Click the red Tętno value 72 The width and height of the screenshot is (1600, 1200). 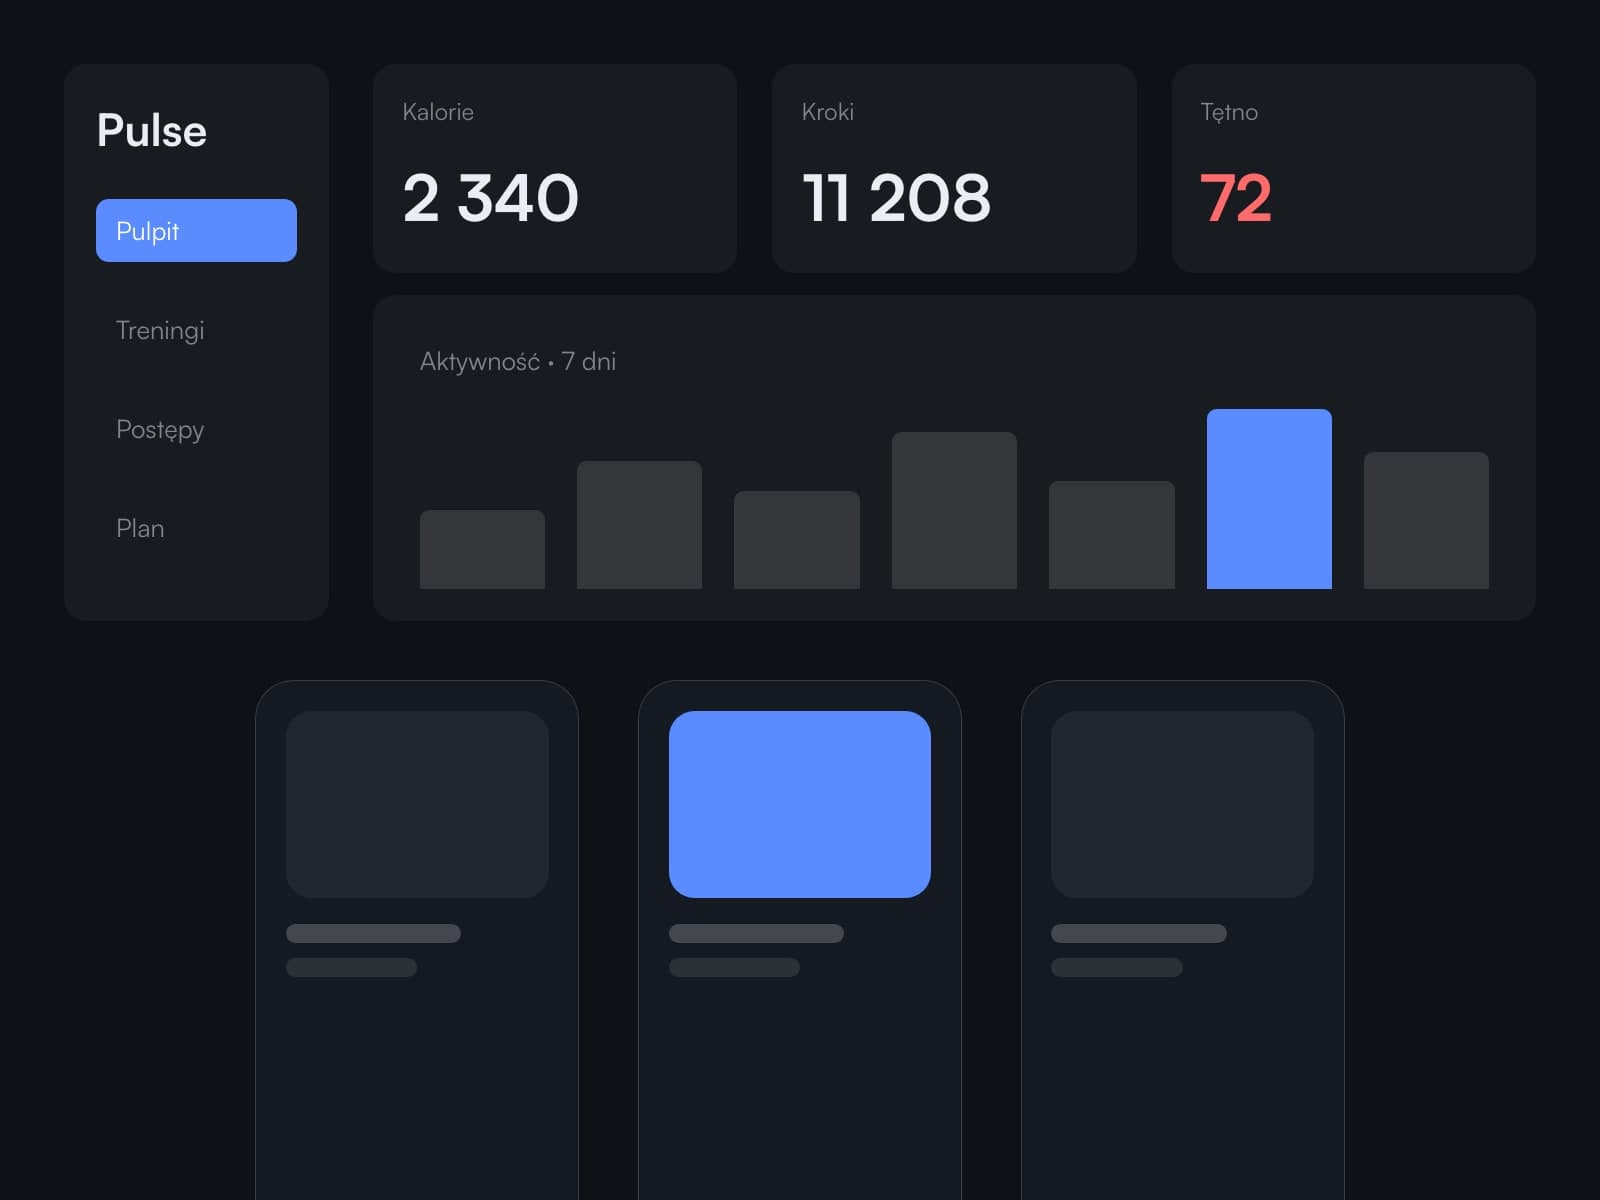[1236, 197]
